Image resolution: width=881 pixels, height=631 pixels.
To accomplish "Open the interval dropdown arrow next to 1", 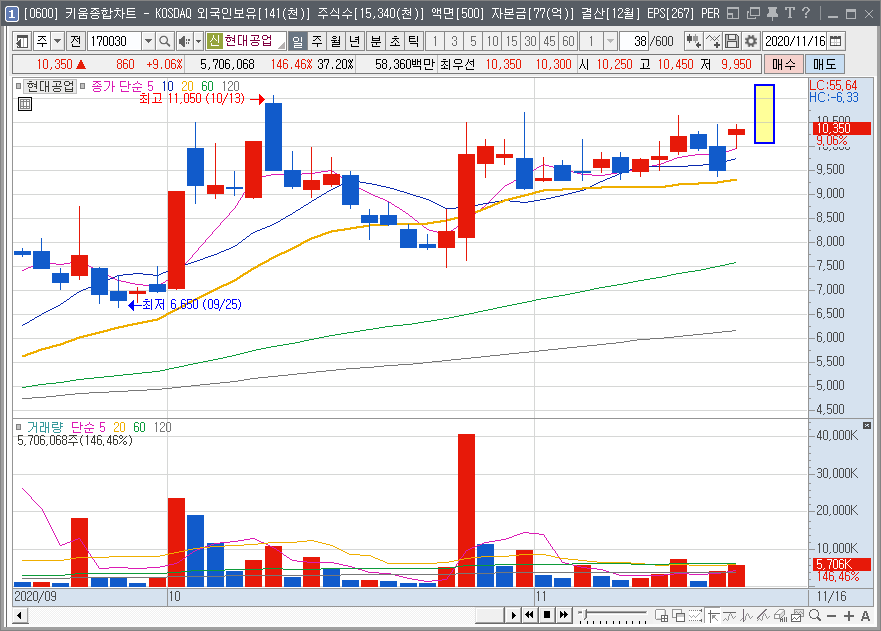I will (610, 41).
